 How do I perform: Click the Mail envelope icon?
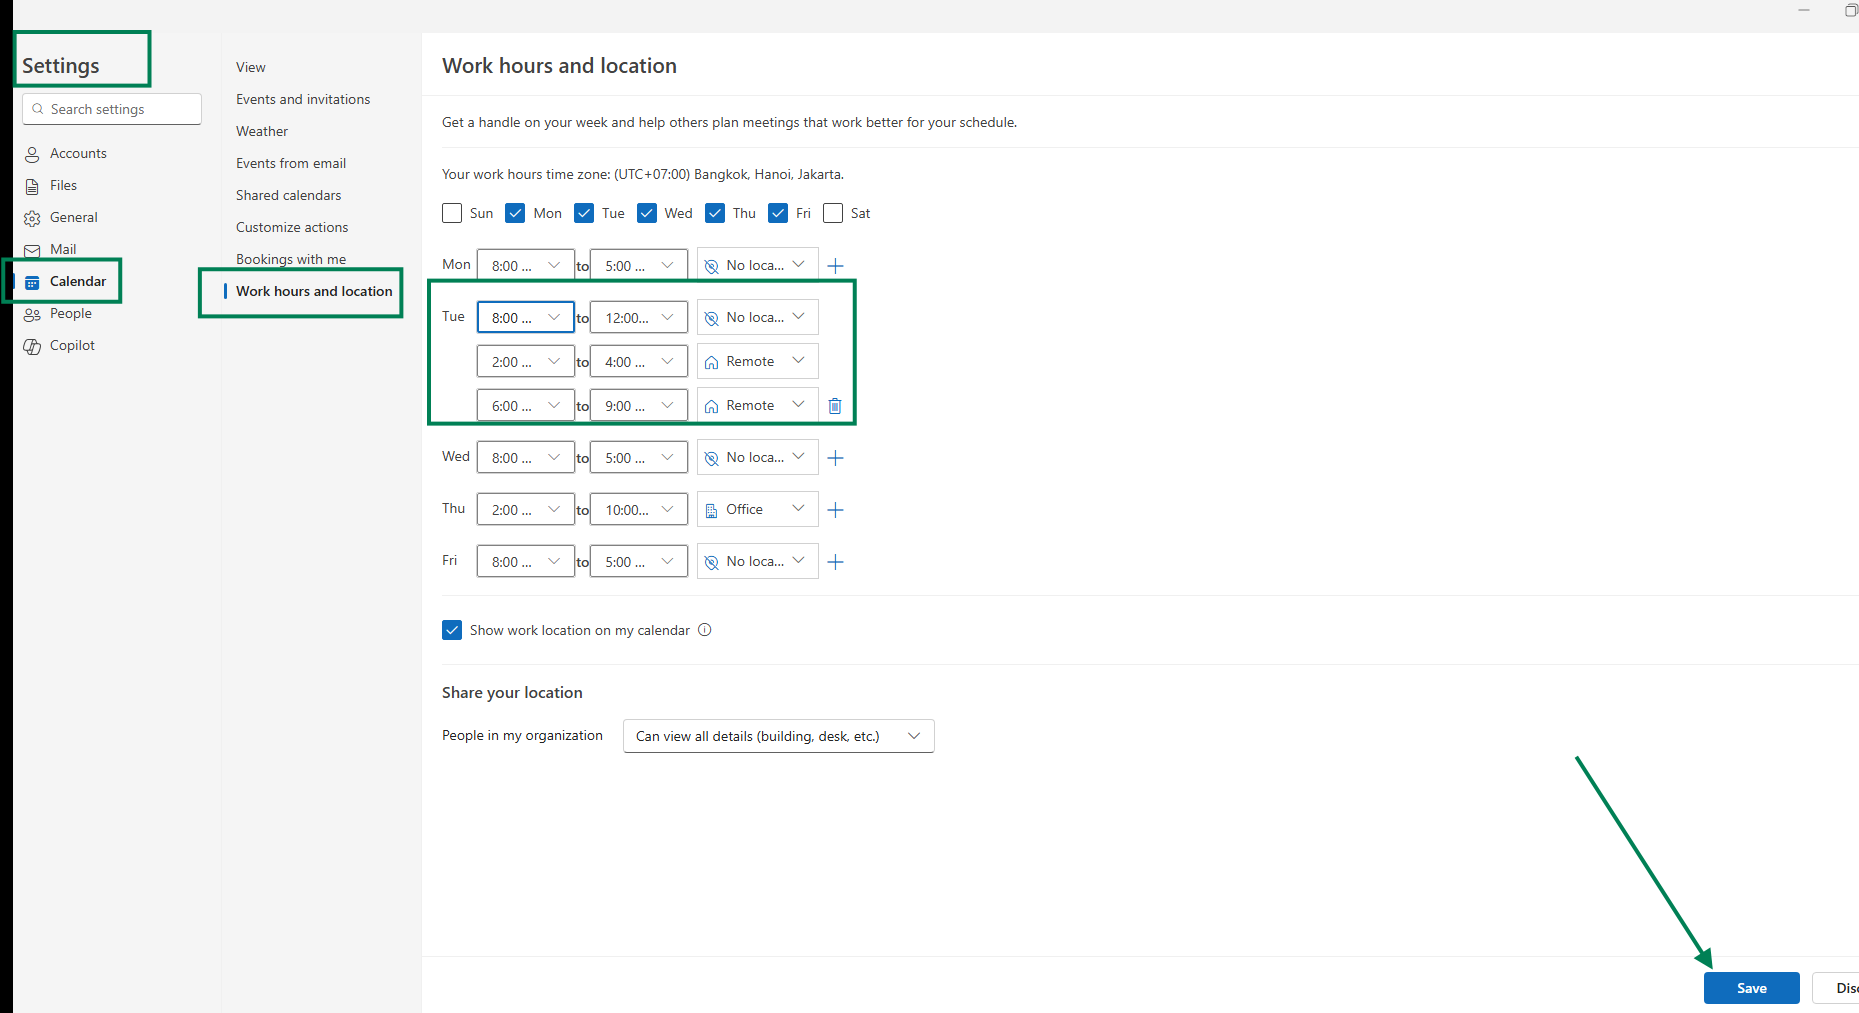pos(32,250)
